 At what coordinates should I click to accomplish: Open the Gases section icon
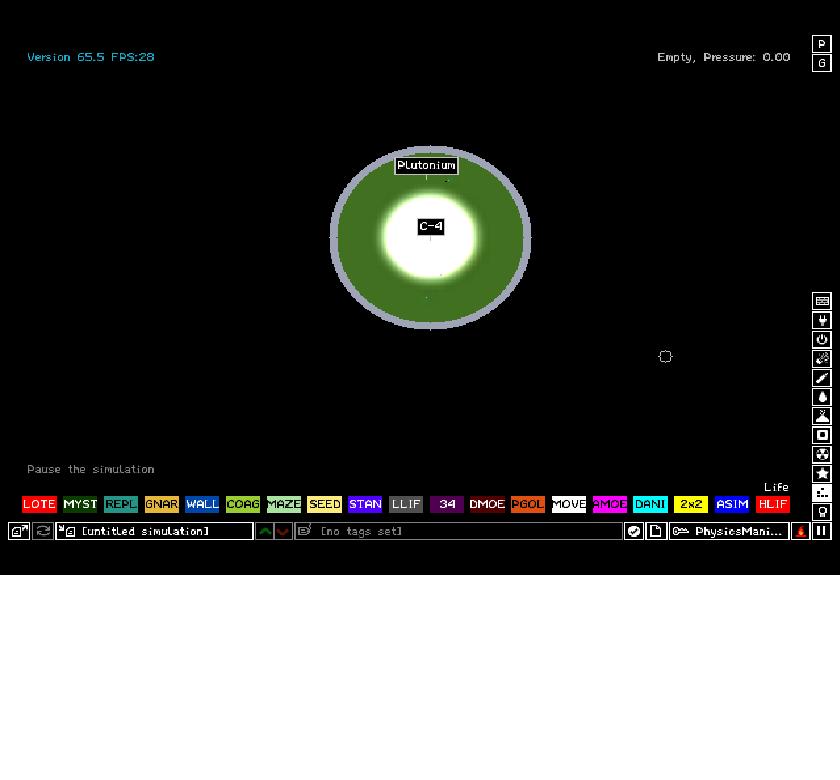click(822, 378)
